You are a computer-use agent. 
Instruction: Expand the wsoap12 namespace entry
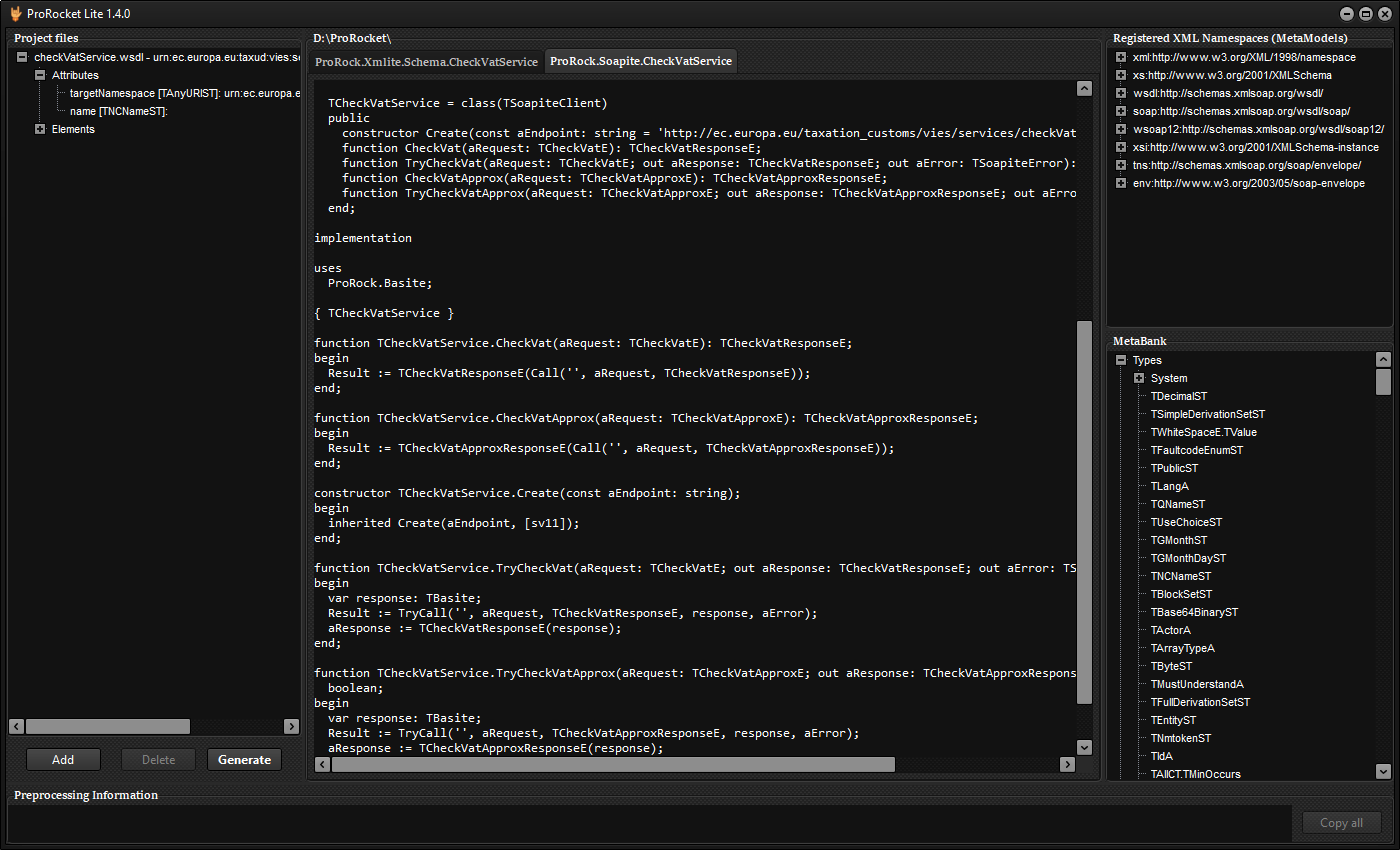pyautogui.click(x=1121, y=129)
